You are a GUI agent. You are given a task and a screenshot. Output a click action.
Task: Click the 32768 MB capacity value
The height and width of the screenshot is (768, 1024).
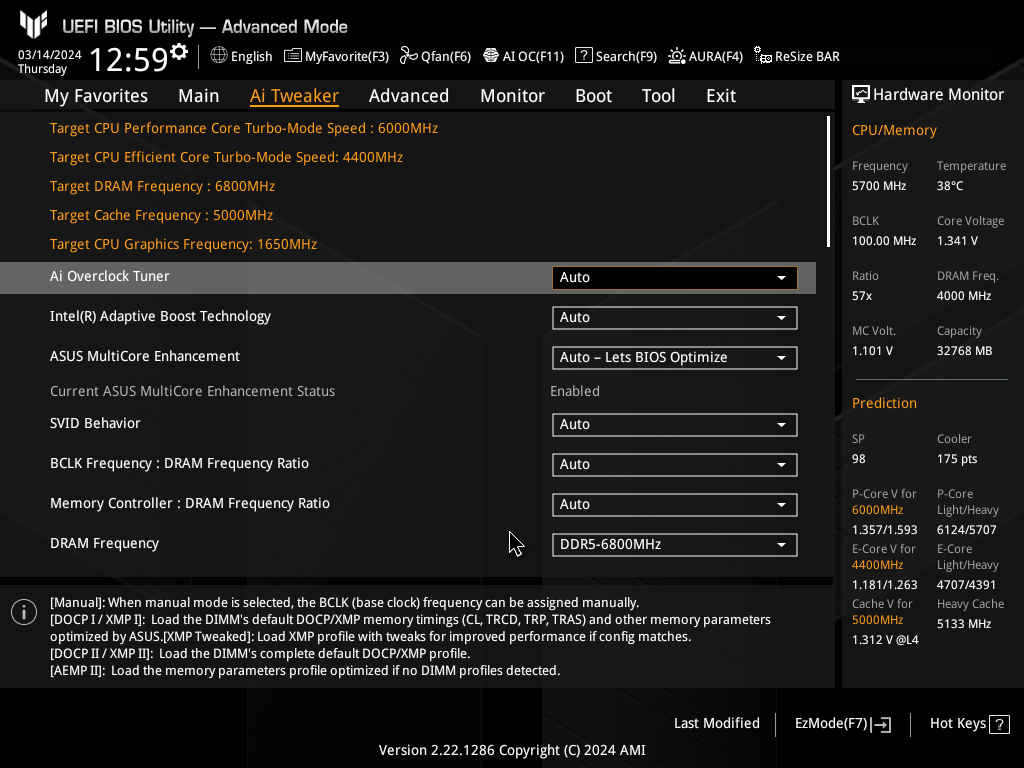[x=965, y=351]
